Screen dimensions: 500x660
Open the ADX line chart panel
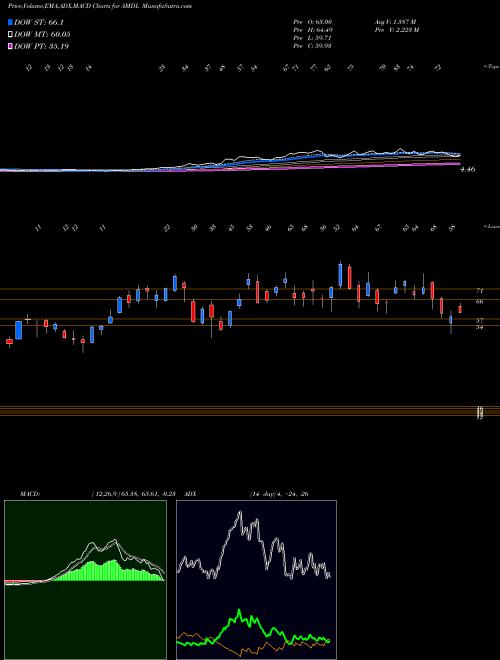coord(256,580)
